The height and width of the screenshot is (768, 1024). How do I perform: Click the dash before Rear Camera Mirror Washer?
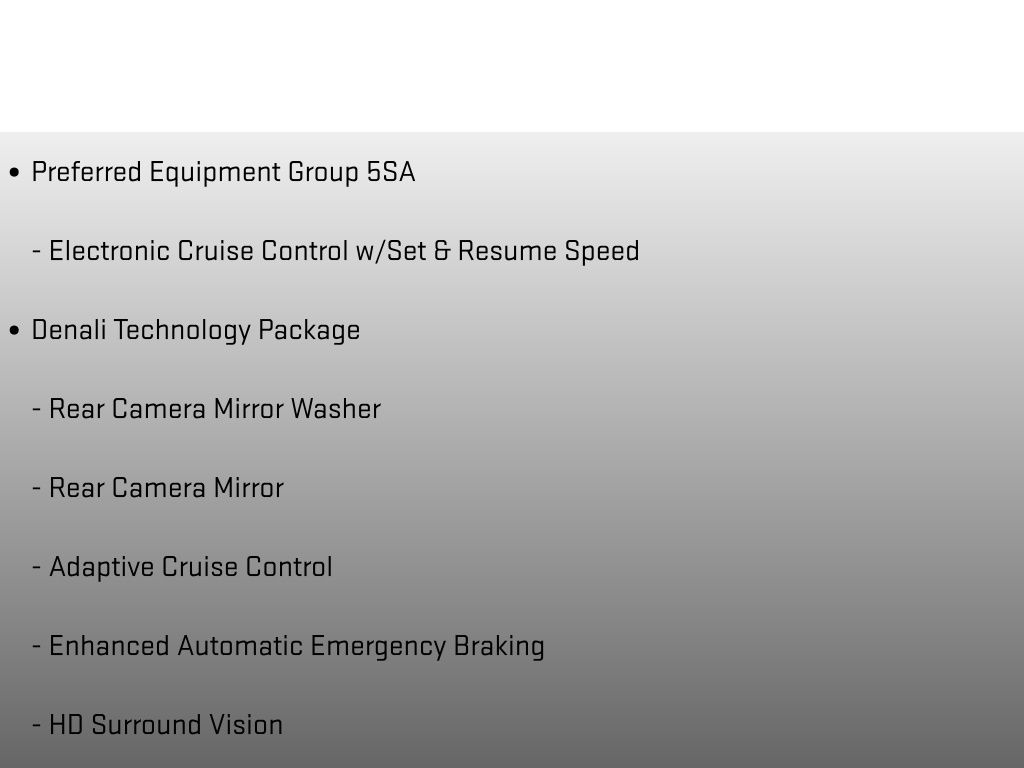tap(37, 409)
